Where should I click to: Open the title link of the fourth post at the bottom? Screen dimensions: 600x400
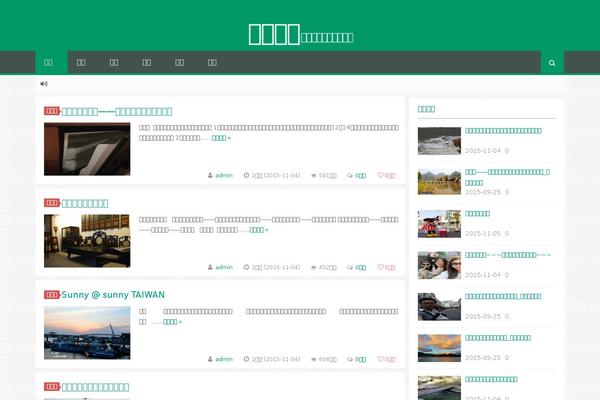pos(95,387)
